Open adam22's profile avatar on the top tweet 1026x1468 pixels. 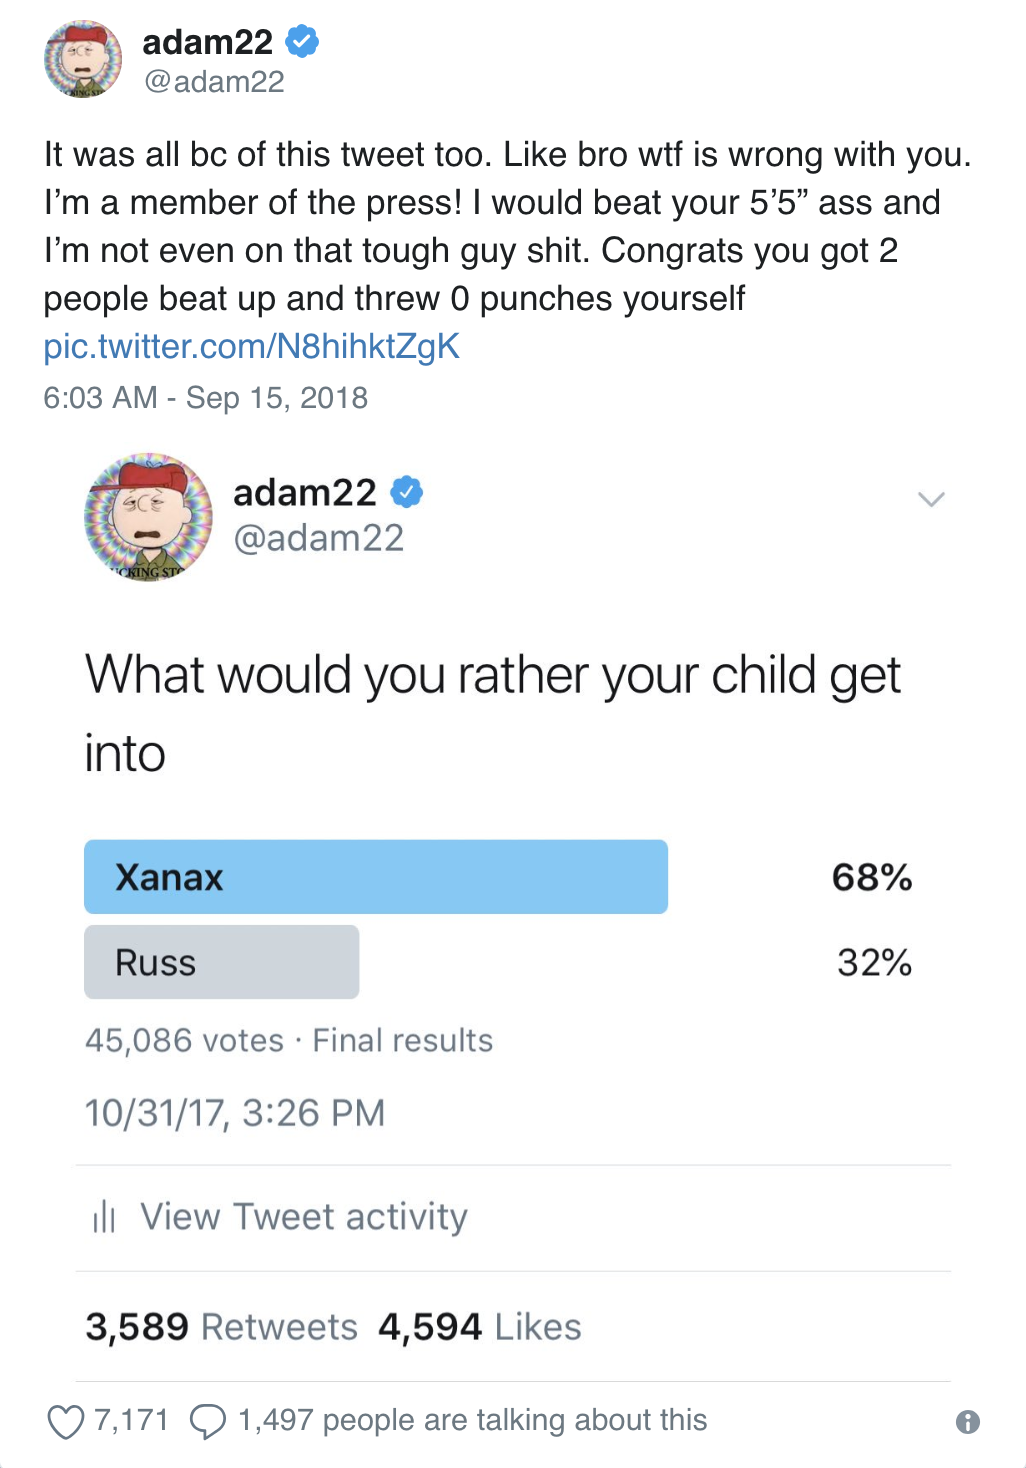(x=85, y=59)
